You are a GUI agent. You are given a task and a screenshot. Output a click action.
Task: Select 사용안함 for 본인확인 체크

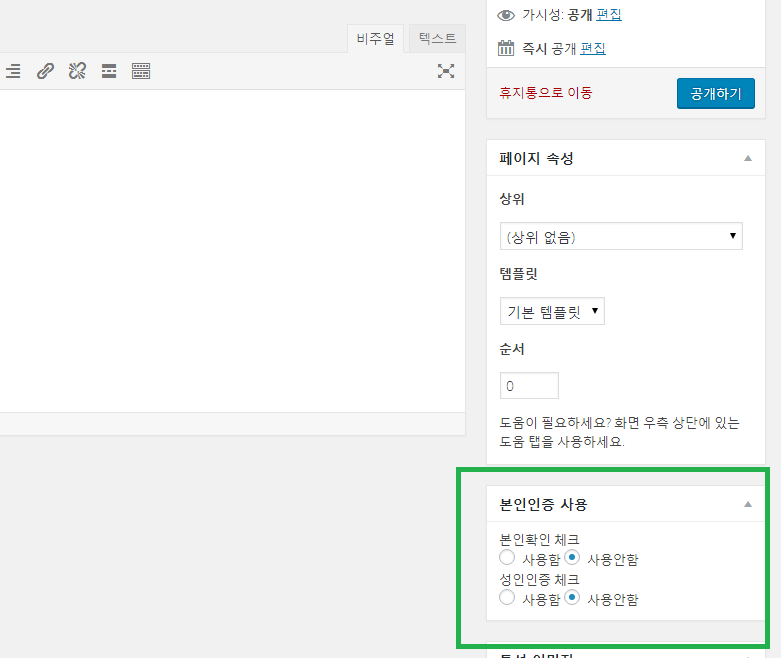[572, 558]
